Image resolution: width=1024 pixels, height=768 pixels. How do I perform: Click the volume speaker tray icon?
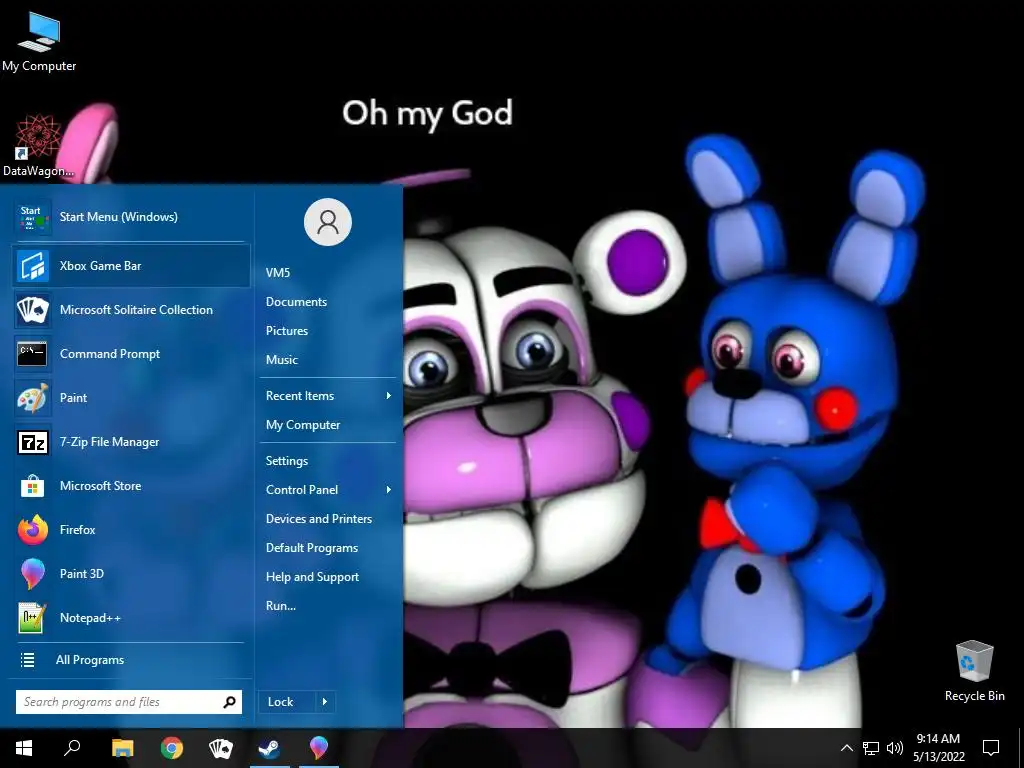pyautogui.click(x=895, y=748)
